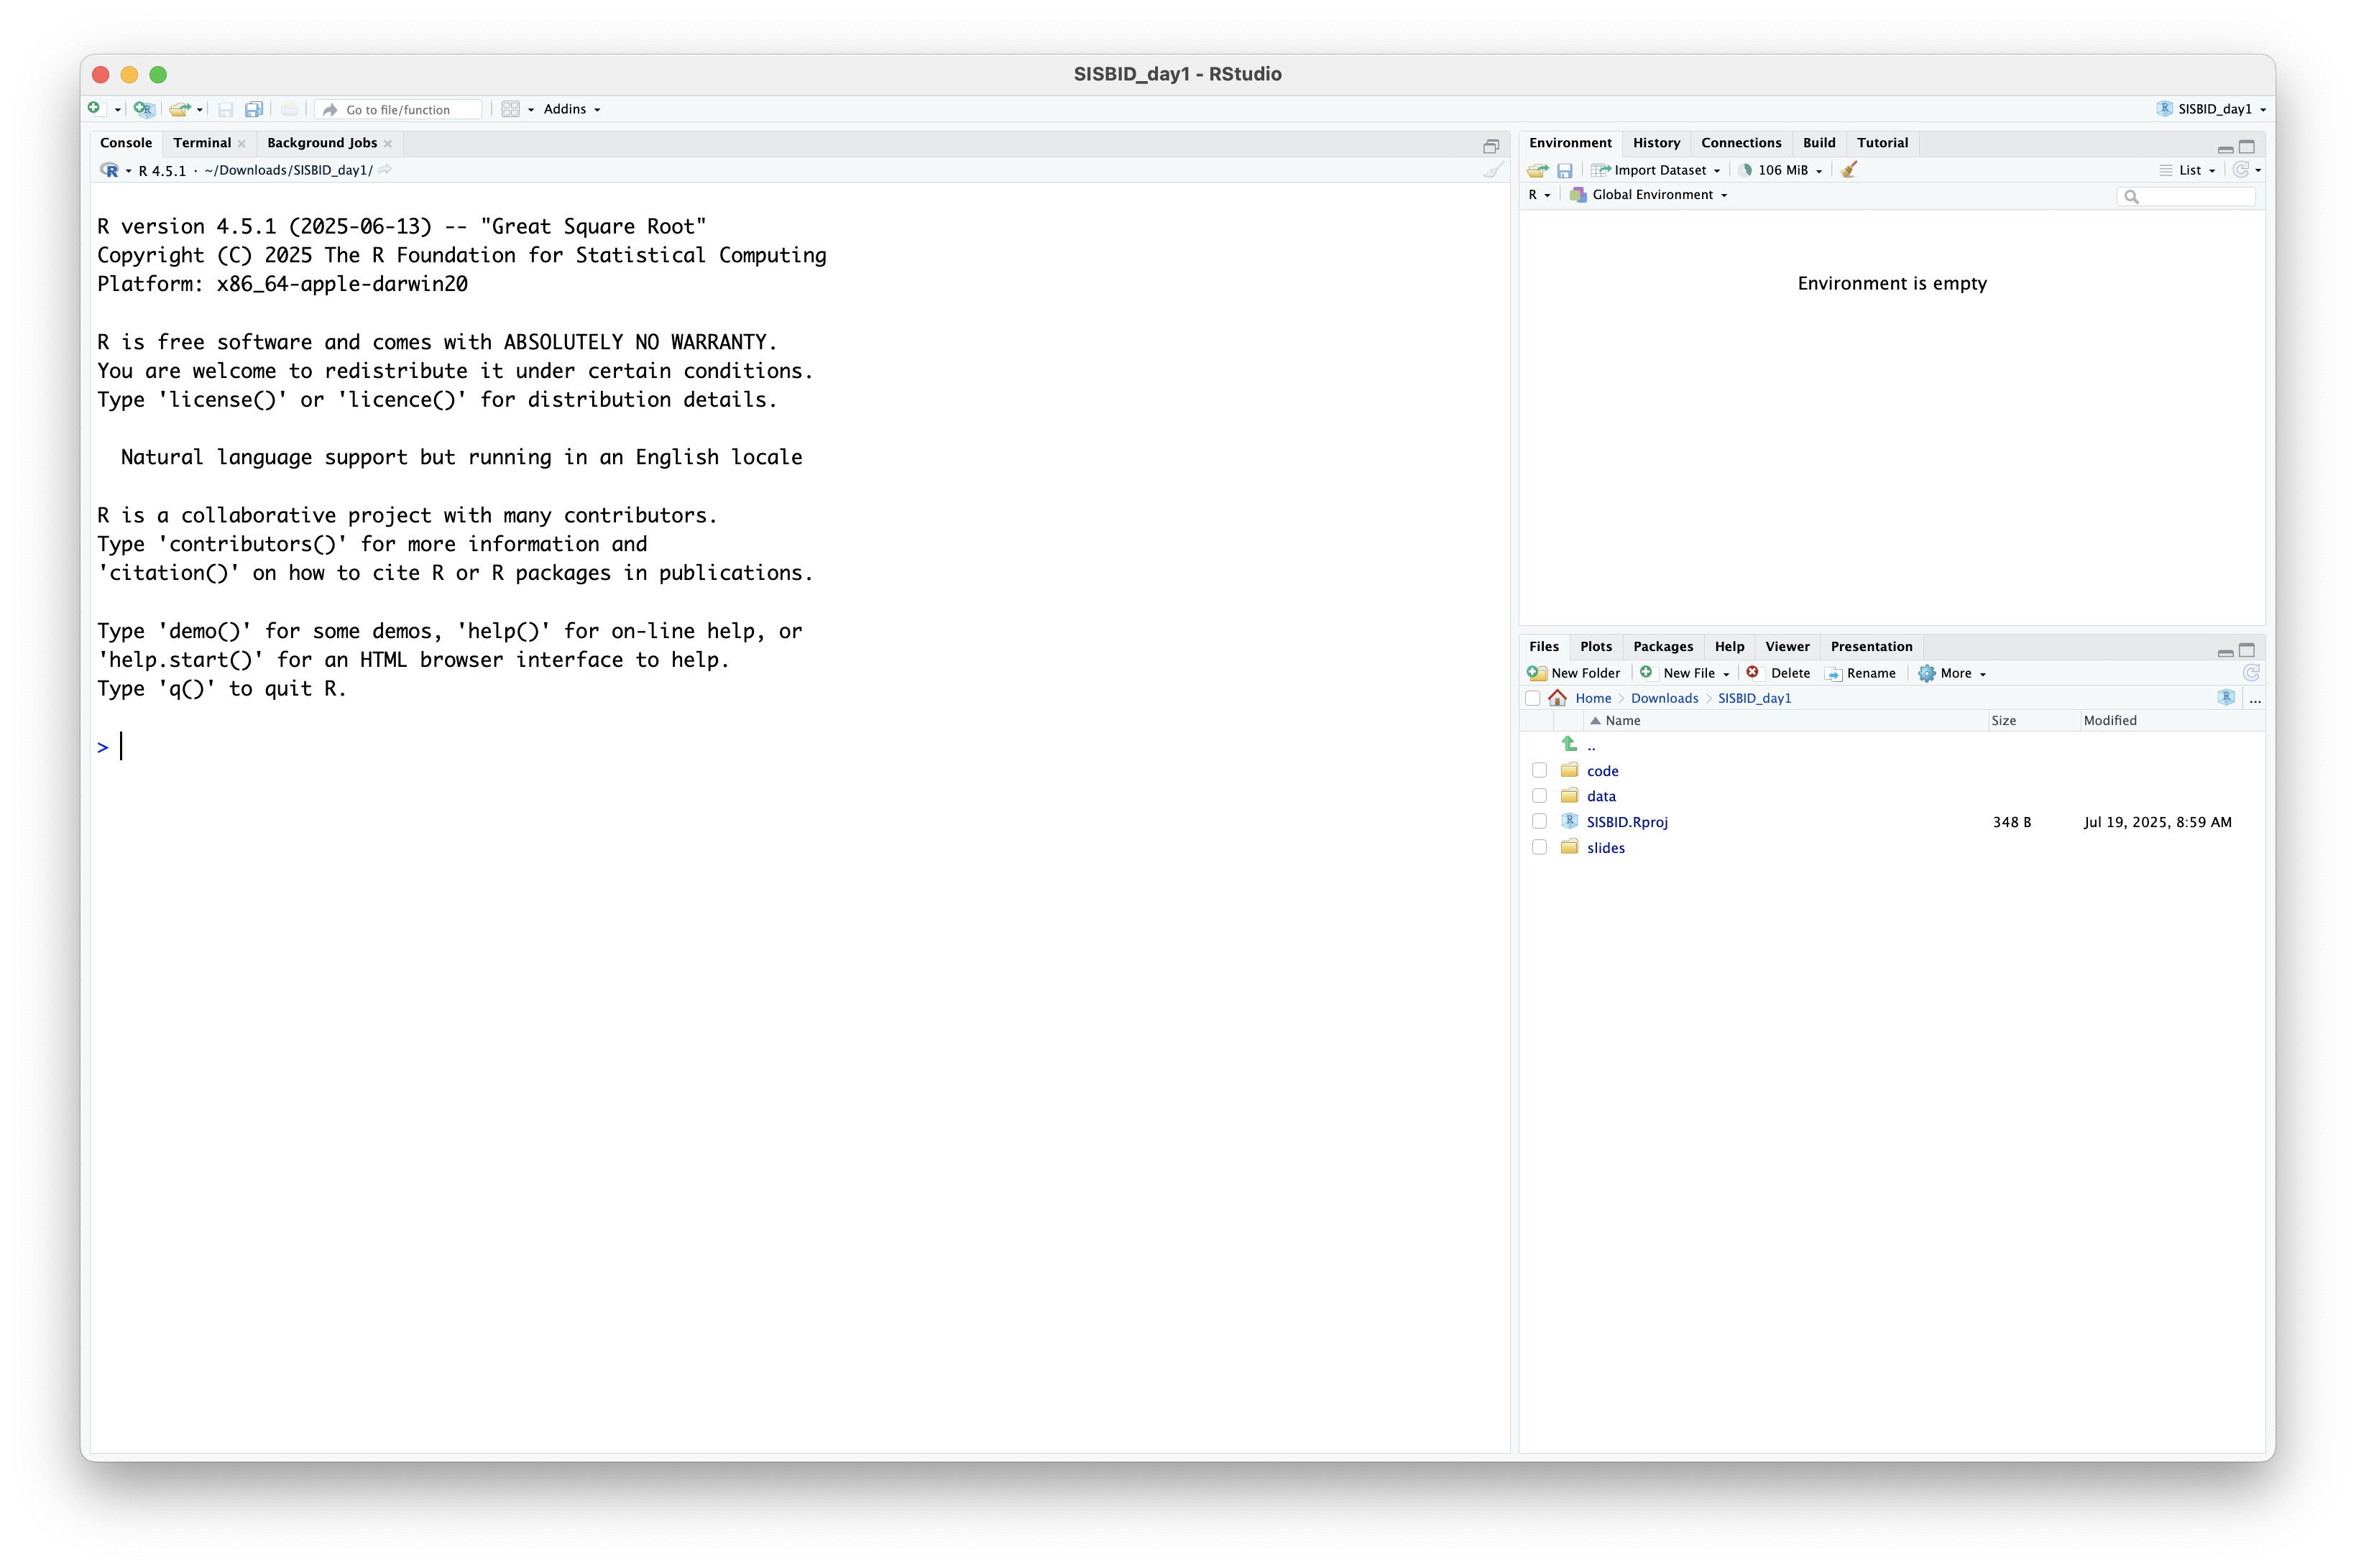Image resolution: width=2356 pixels, height=1568 pixels.
Task: Click the view current directory arrow in Console
Action: (x=385, y=170)
